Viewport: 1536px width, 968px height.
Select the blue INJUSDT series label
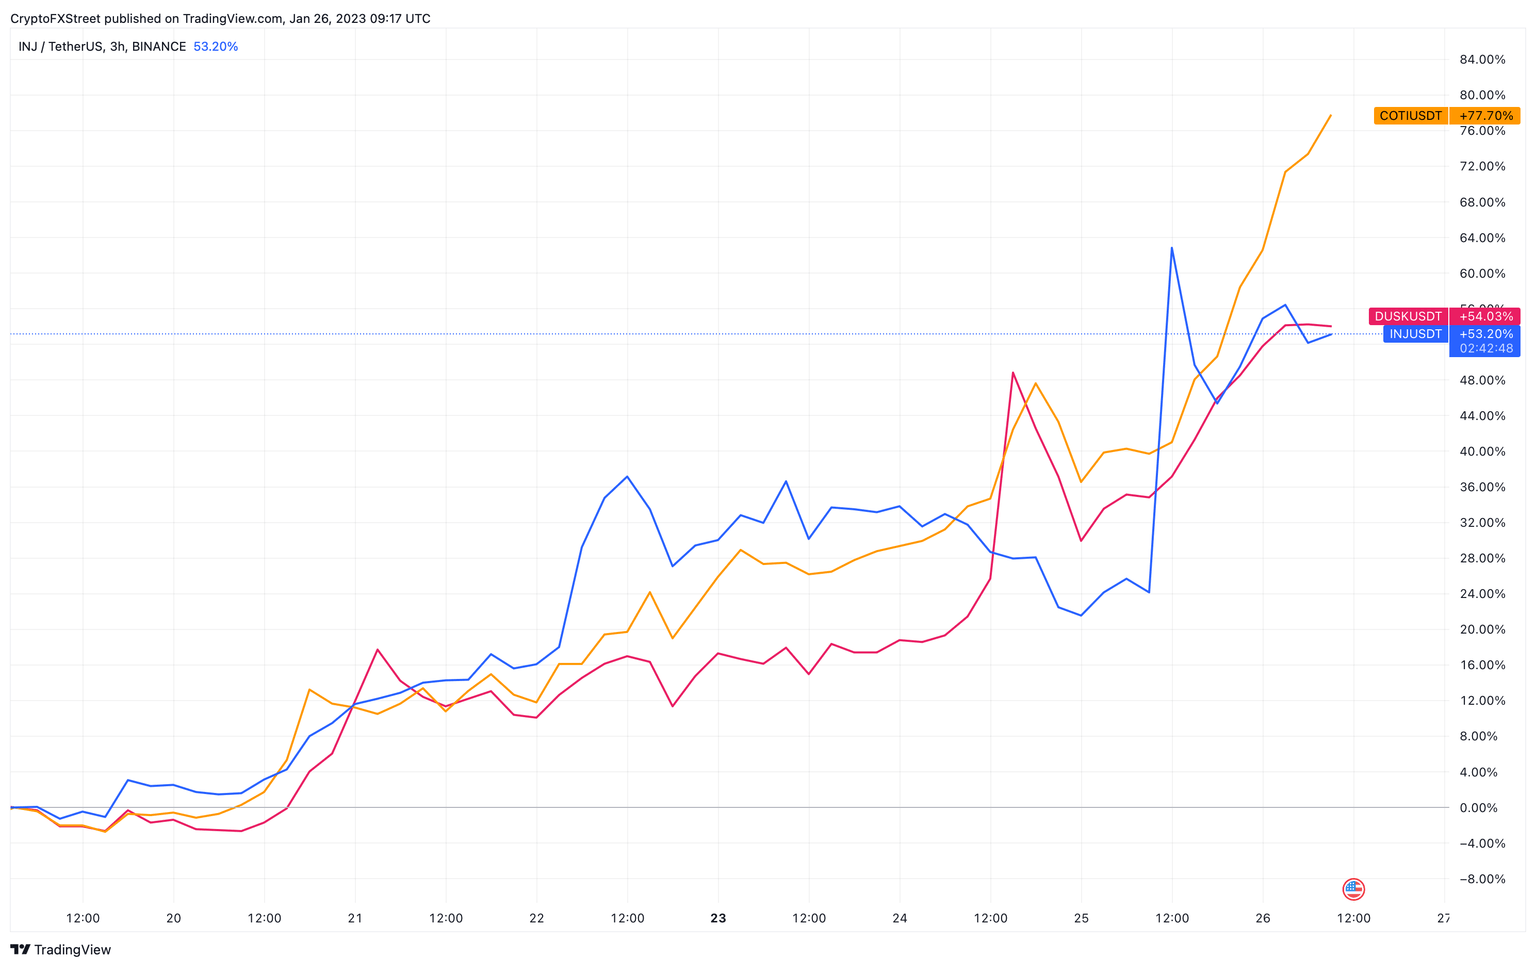pos(1415,334)
